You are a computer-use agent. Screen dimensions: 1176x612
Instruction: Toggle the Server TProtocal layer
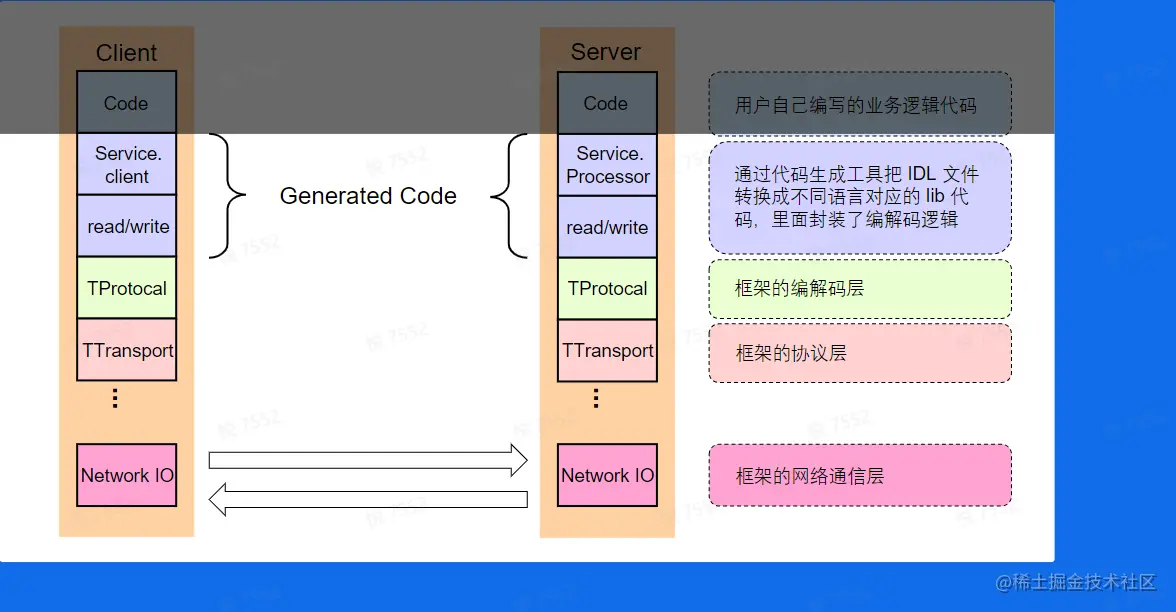[606, 288]
